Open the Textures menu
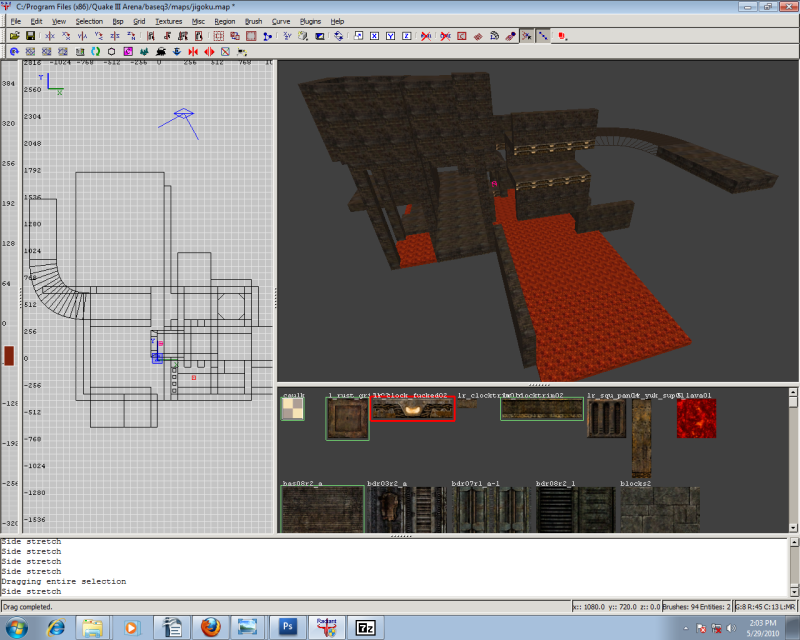Image resolution: width=800 pixels, height=640 pixels. point(169,21)
